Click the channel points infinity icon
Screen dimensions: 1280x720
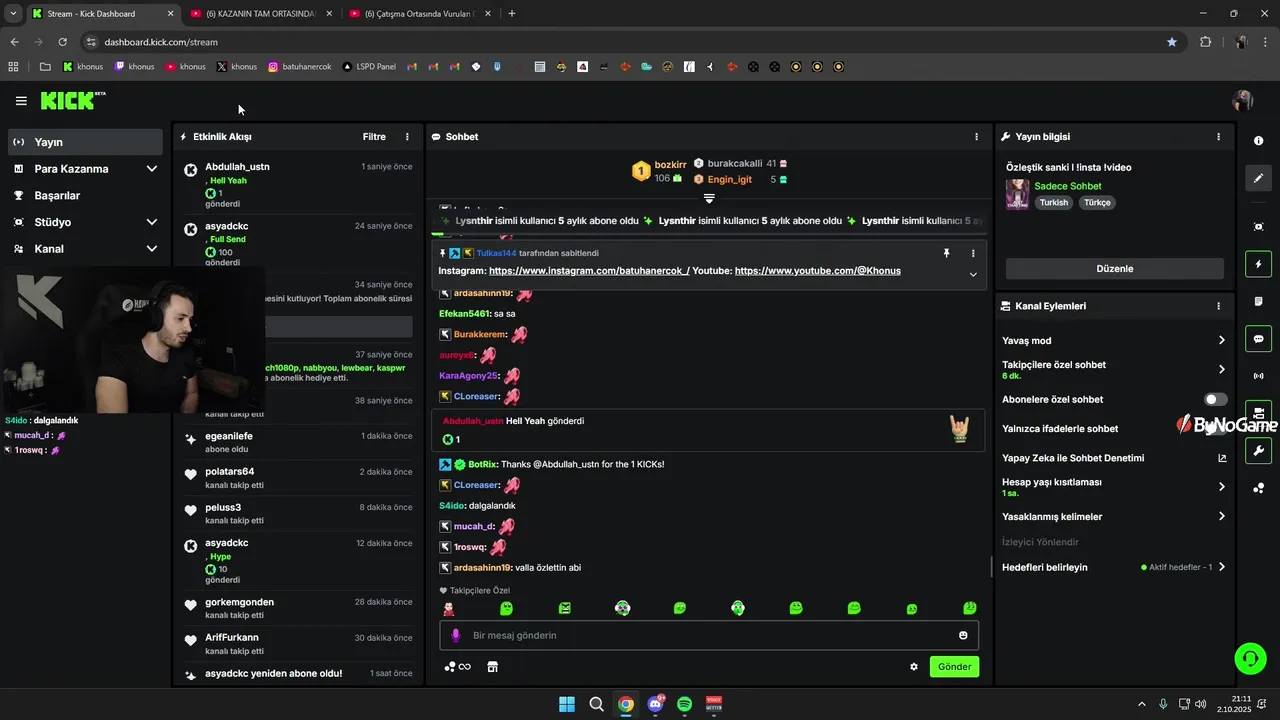pos(458,667)
